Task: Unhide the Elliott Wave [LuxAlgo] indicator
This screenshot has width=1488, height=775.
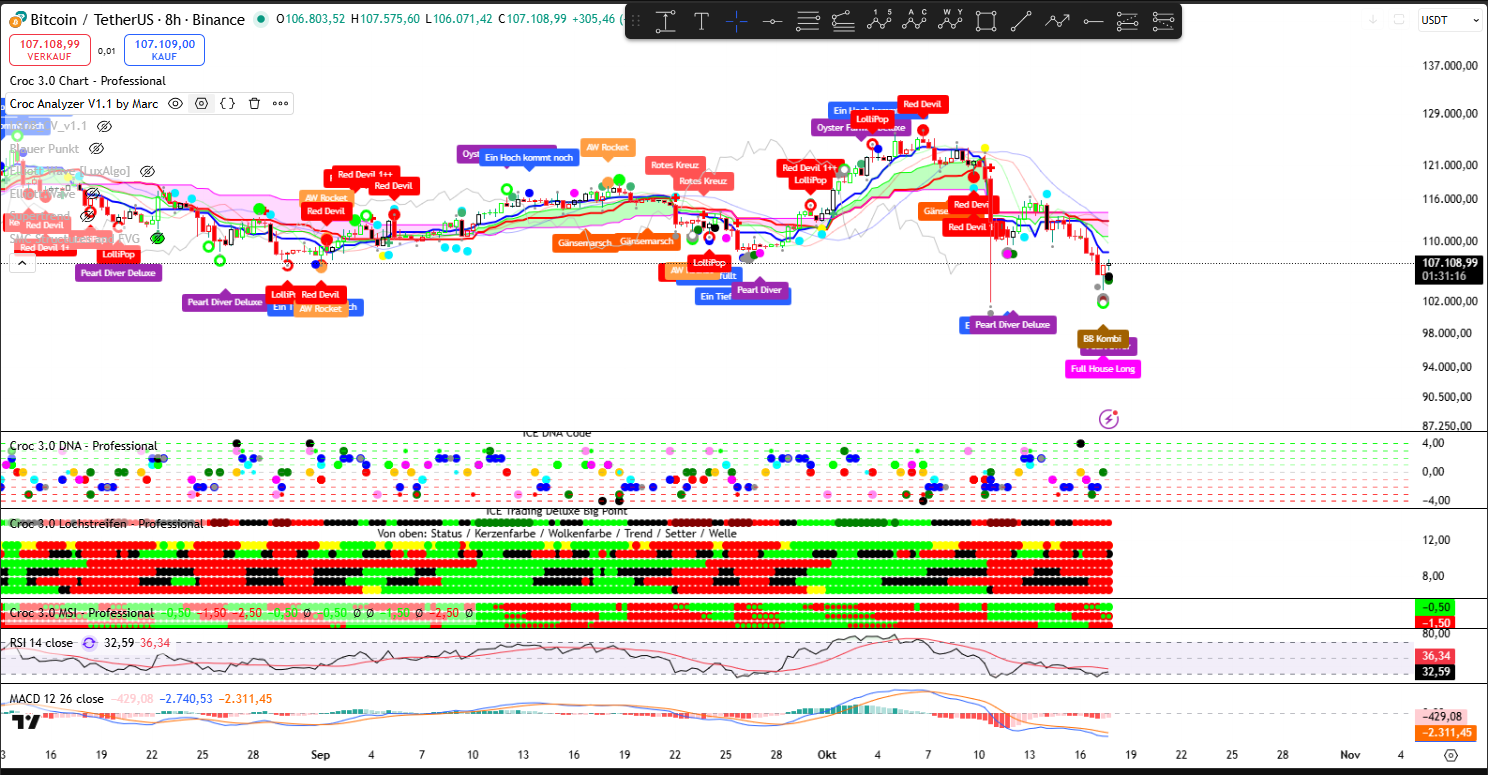Action: coord(148,171)
